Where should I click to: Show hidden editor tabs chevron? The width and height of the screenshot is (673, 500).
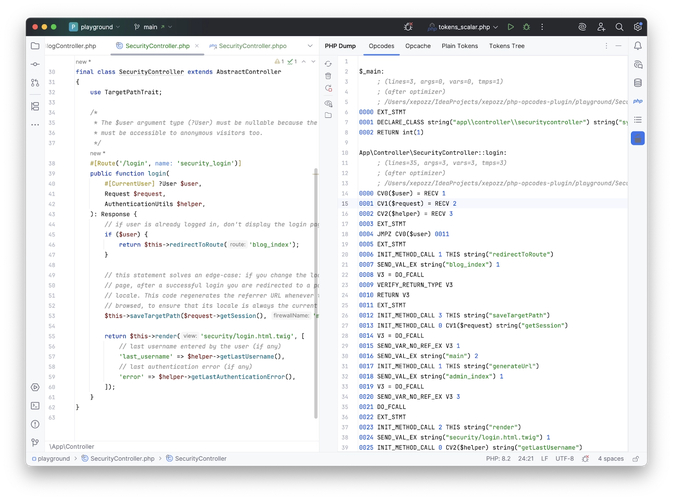(310, 45)
